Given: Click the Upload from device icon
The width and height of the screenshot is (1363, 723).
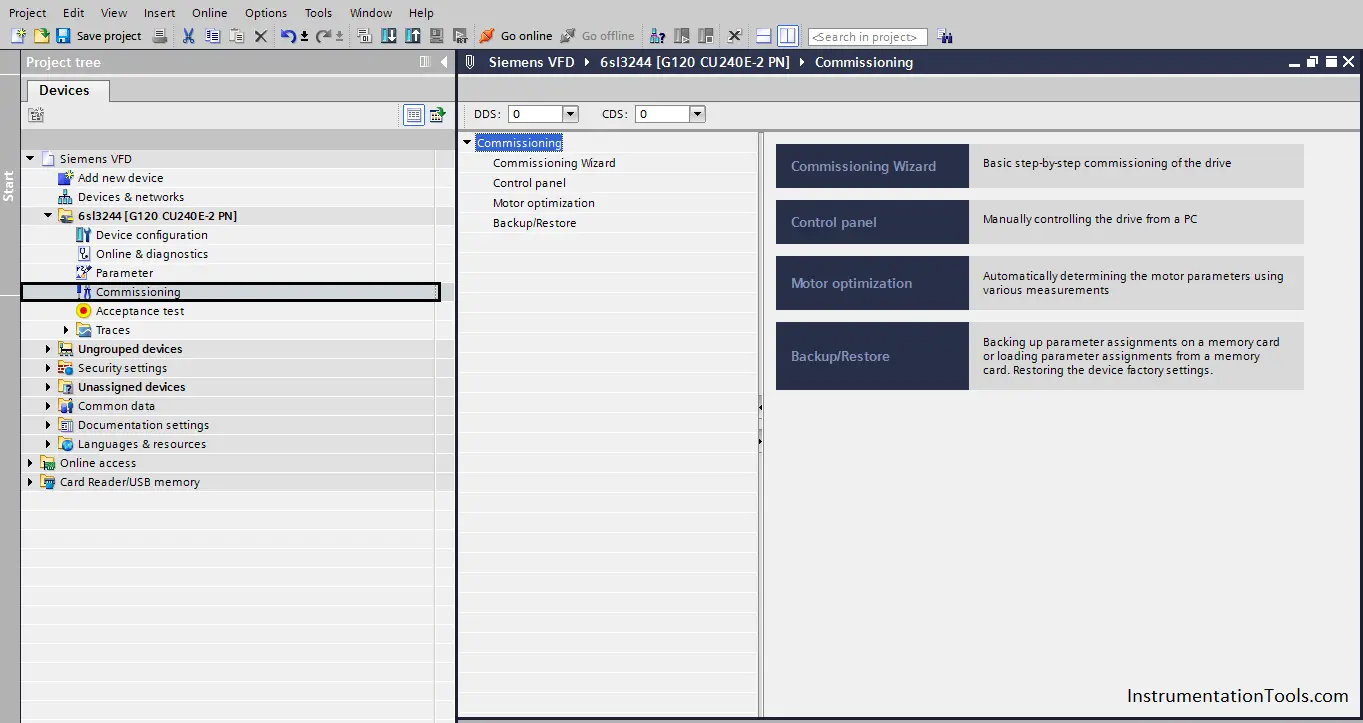Looking at the screenshot, I should (x=412, y=36).
